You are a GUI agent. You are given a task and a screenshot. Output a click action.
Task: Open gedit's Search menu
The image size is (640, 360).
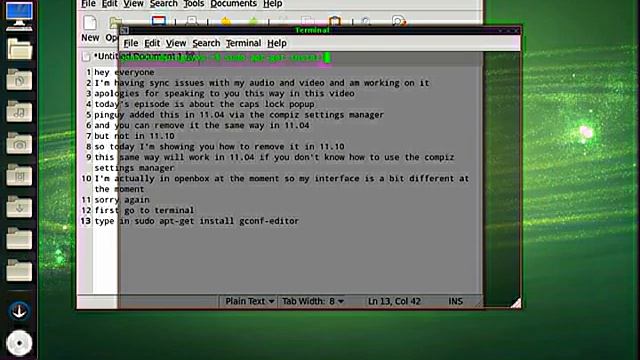pyautogui.click(x=163, y=4)
